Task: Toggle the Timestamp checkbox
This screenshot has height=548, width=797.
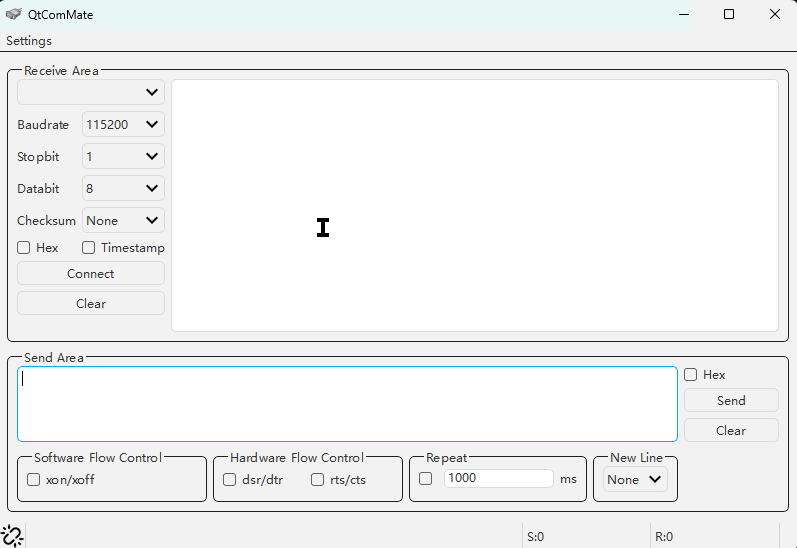Action: click(x=88, y=248)
